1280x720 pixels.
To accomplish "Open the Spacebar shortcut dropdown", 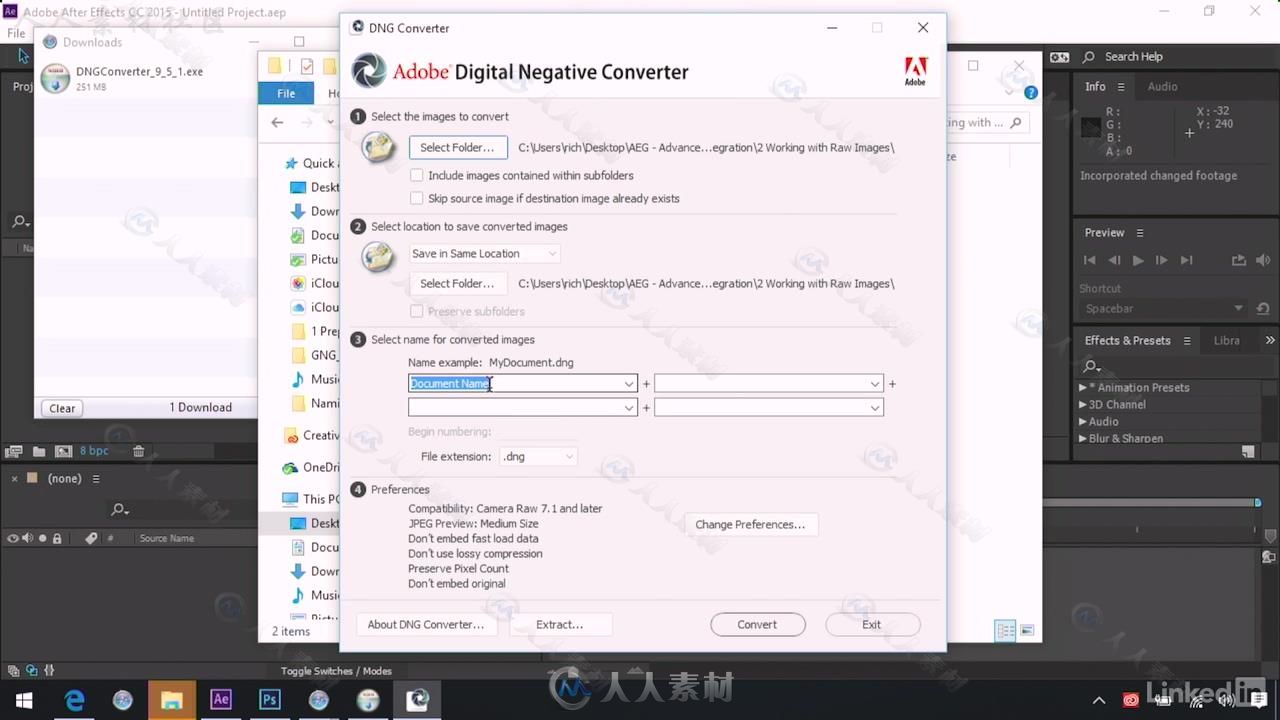I will tap(1164, 309).
